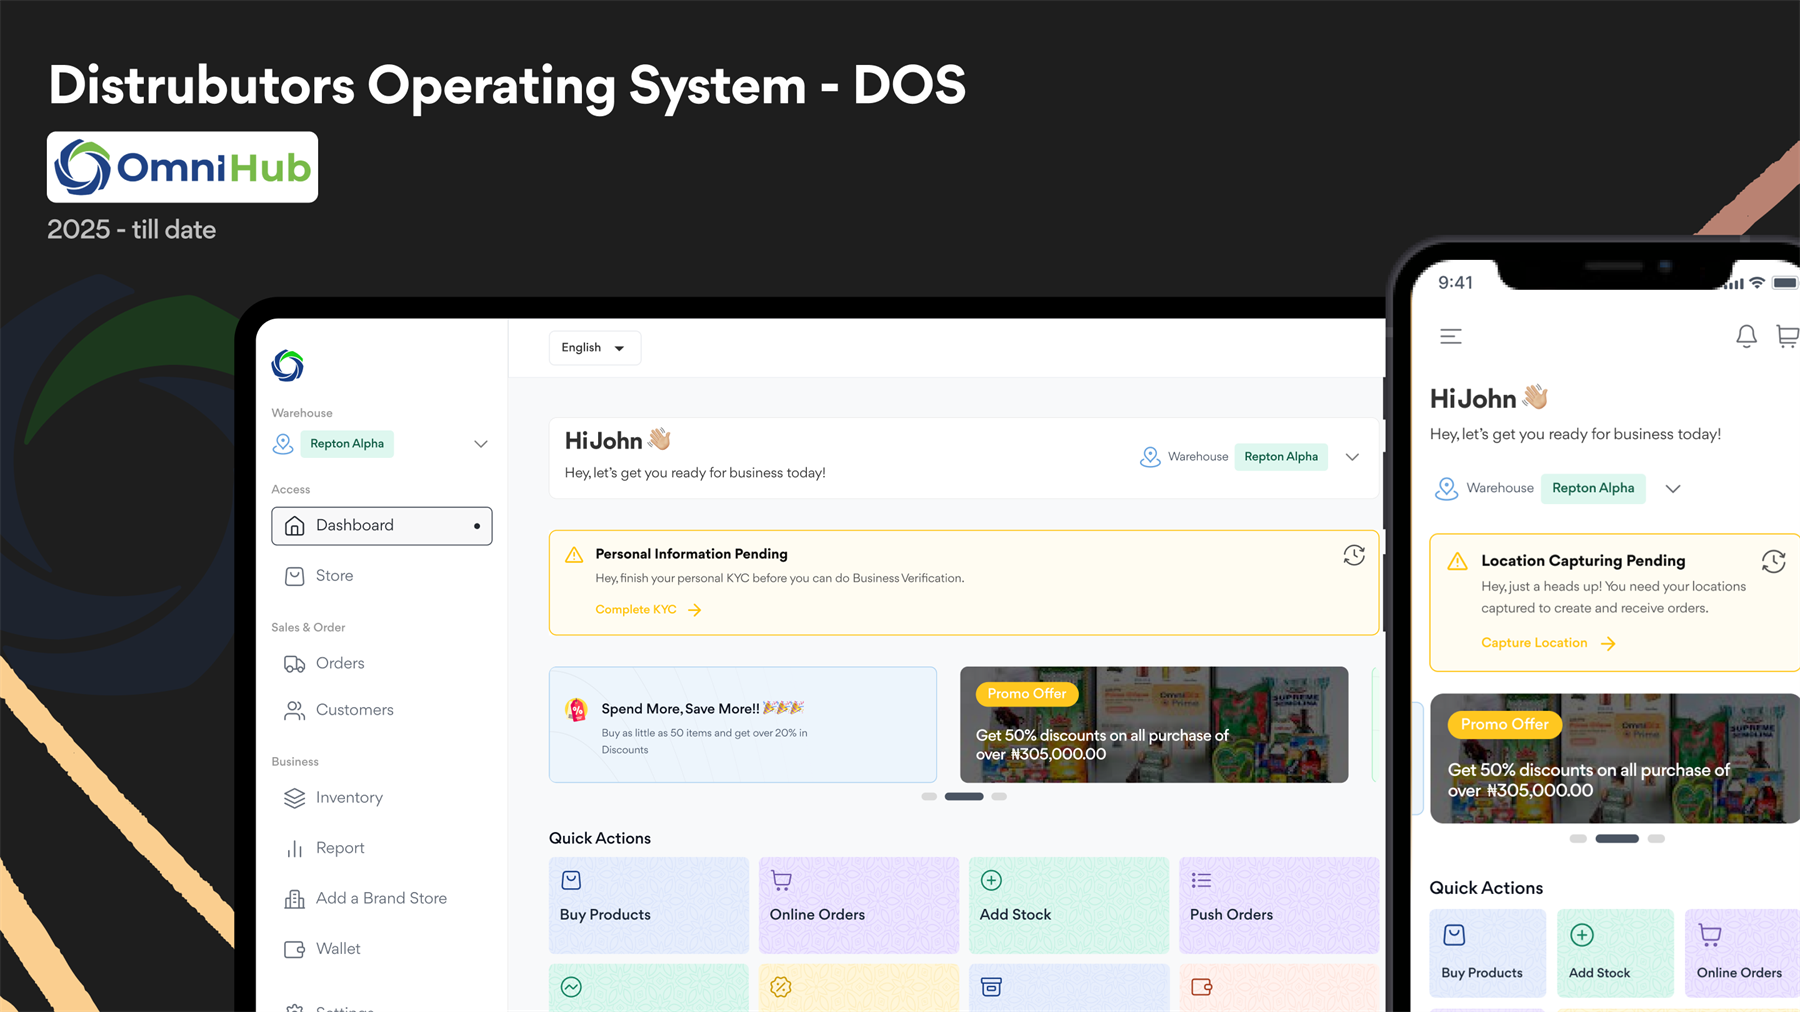Click the Add a Brand Store item

point(381,899)
